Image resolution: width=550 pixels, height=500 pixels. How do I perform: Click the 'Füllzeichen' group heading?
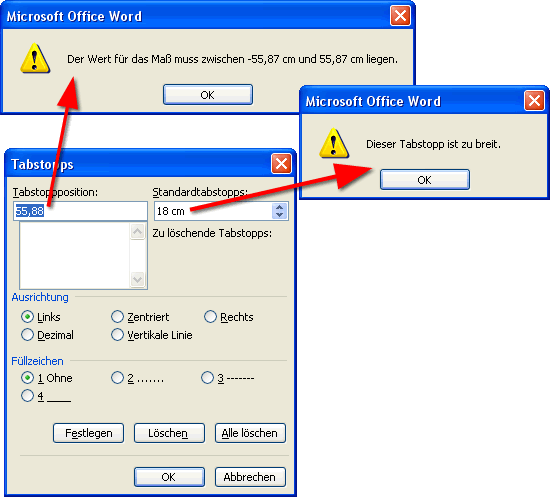[x=37, y=361]
